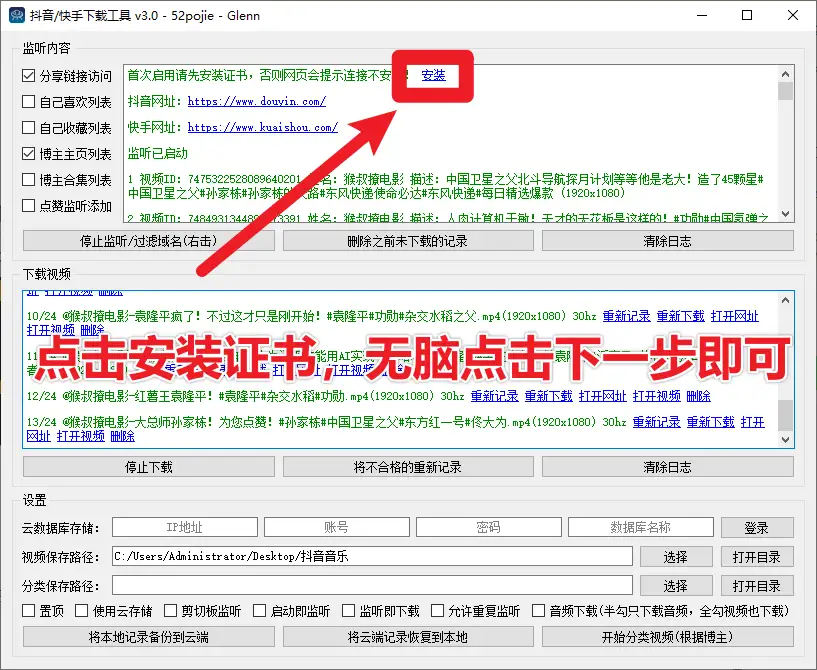Uncheck the 博主主页列表 option
The image size is (817, 670).
click(30, 154)
